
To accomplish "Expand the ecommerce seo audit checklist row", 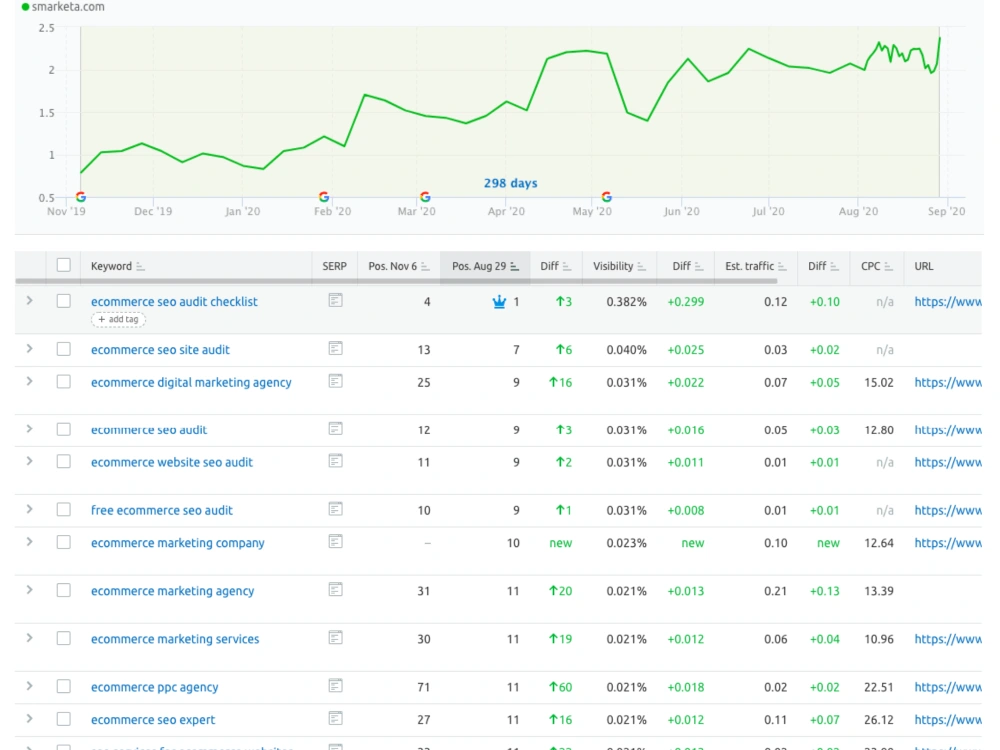I will click(x=29, y=300).
